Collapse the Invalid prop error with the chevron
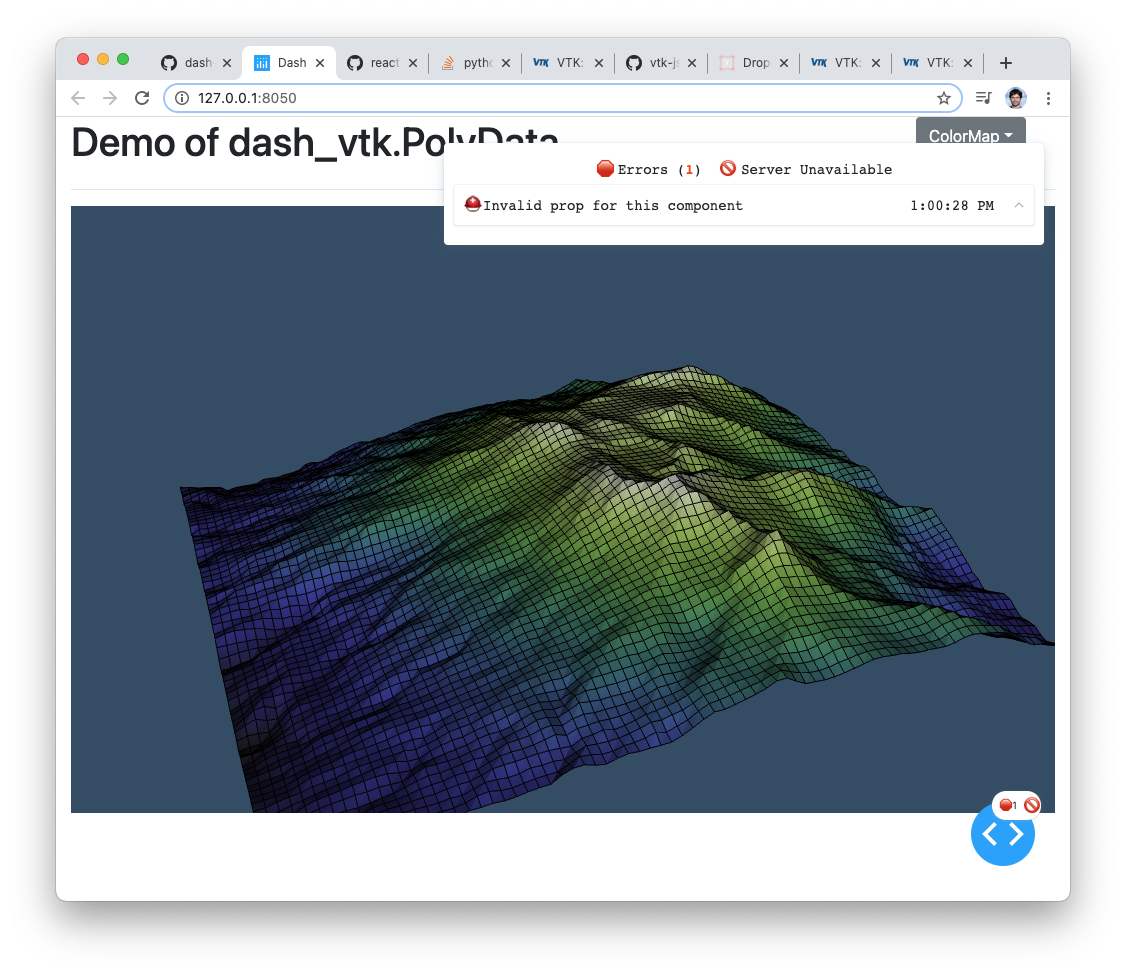This screenshot has width=1126, height=975. (x=1019, y=205)
